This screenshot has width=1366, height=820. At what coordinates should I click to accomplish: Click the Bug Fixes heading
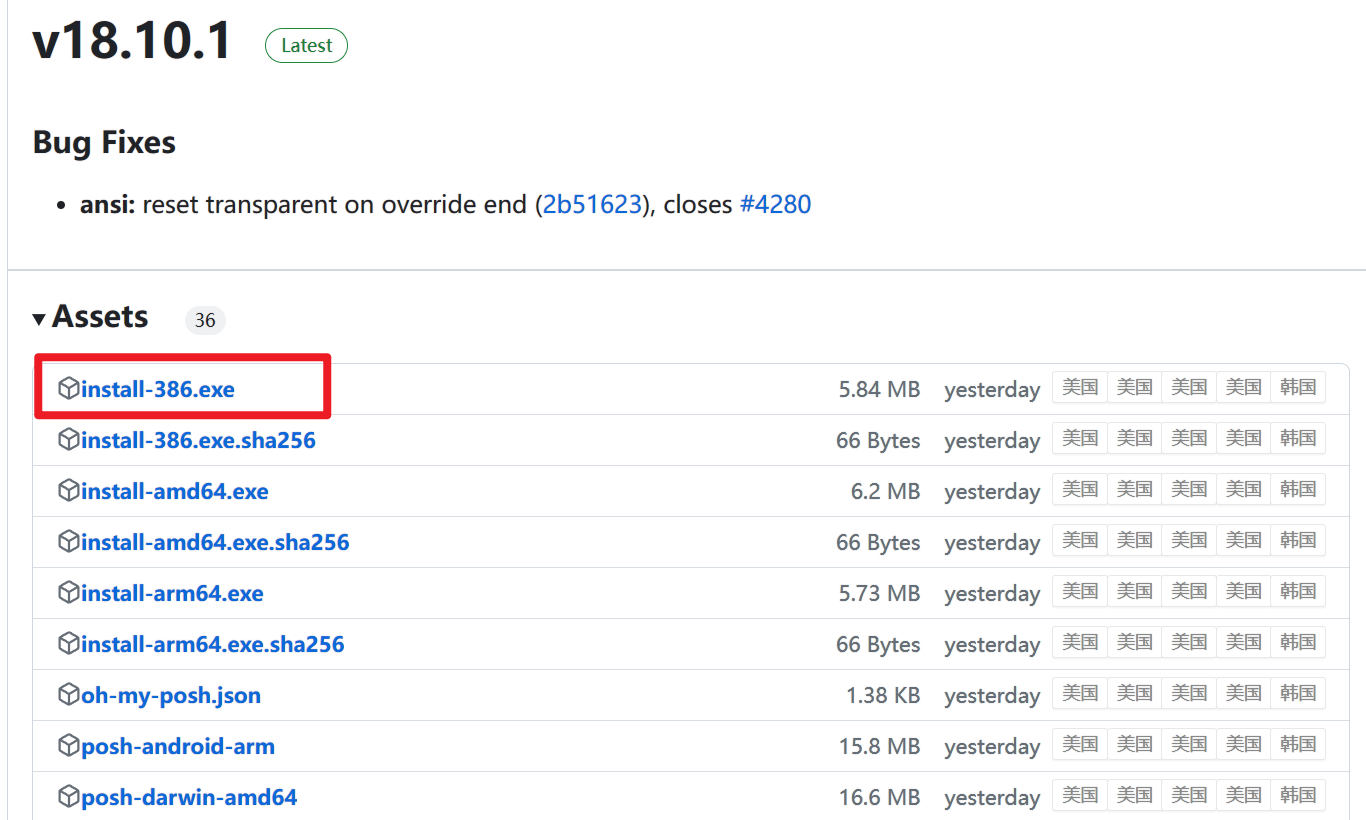[104, 143]
